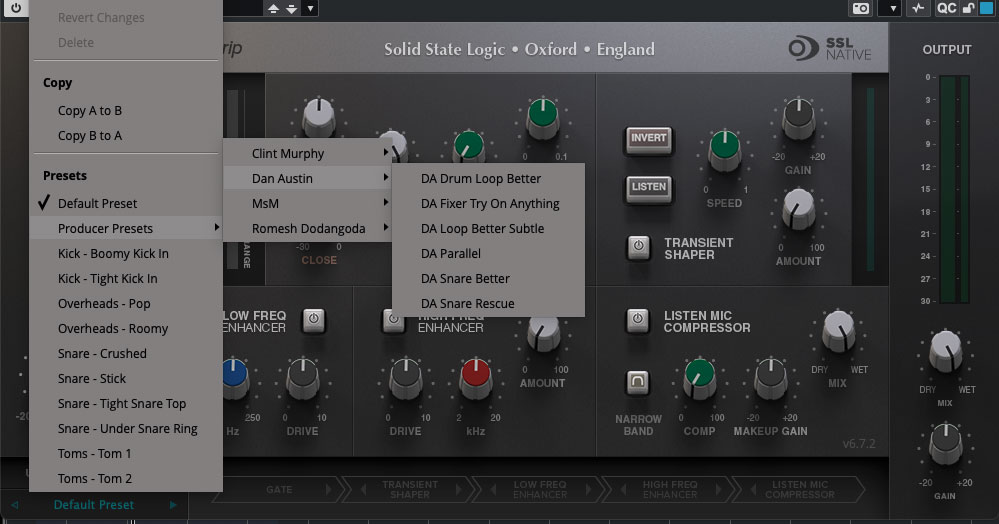Click the blue Hz knob

pyautogui.click(x=234, y=378)
